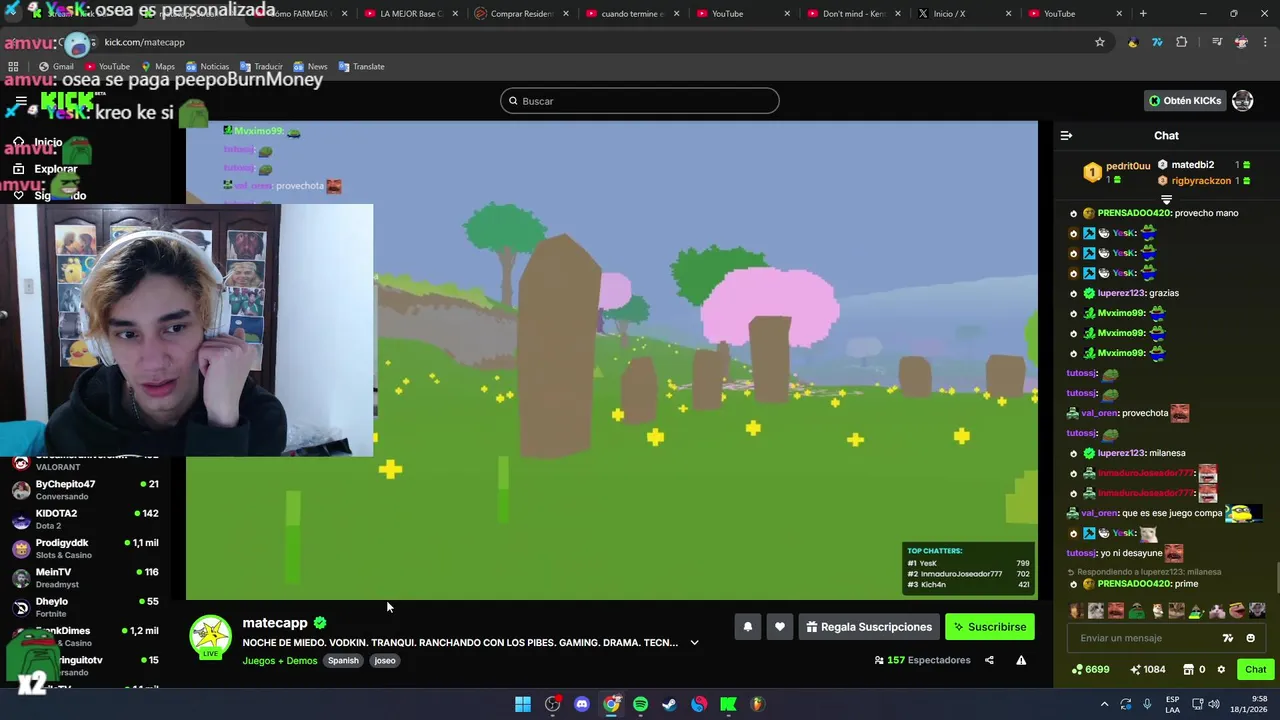
Task: Expand the stream title with the chevron
Action: click(694, 643)
